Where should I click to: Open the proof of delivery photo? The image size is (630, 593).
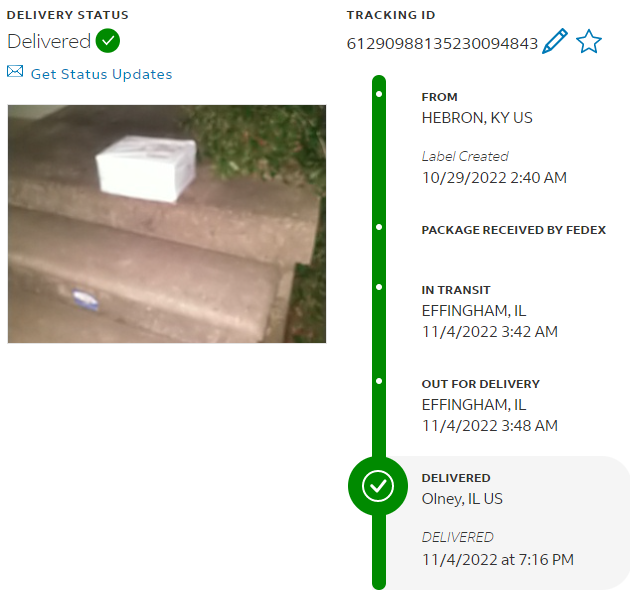tap(167, 224)
